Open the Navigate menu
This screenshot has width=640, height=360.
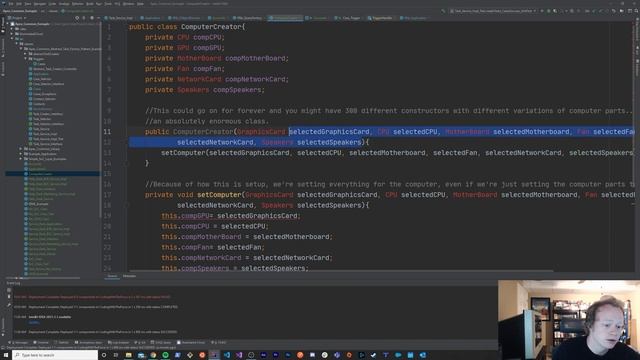click(40, 4)
